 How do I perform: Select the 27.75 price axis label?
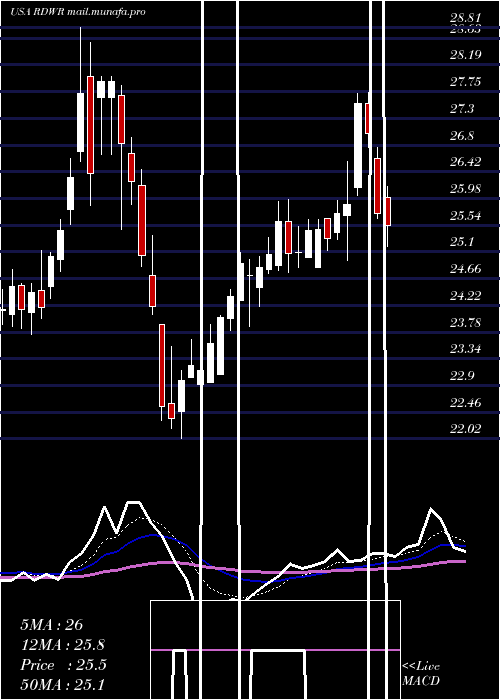coord(465,82)
